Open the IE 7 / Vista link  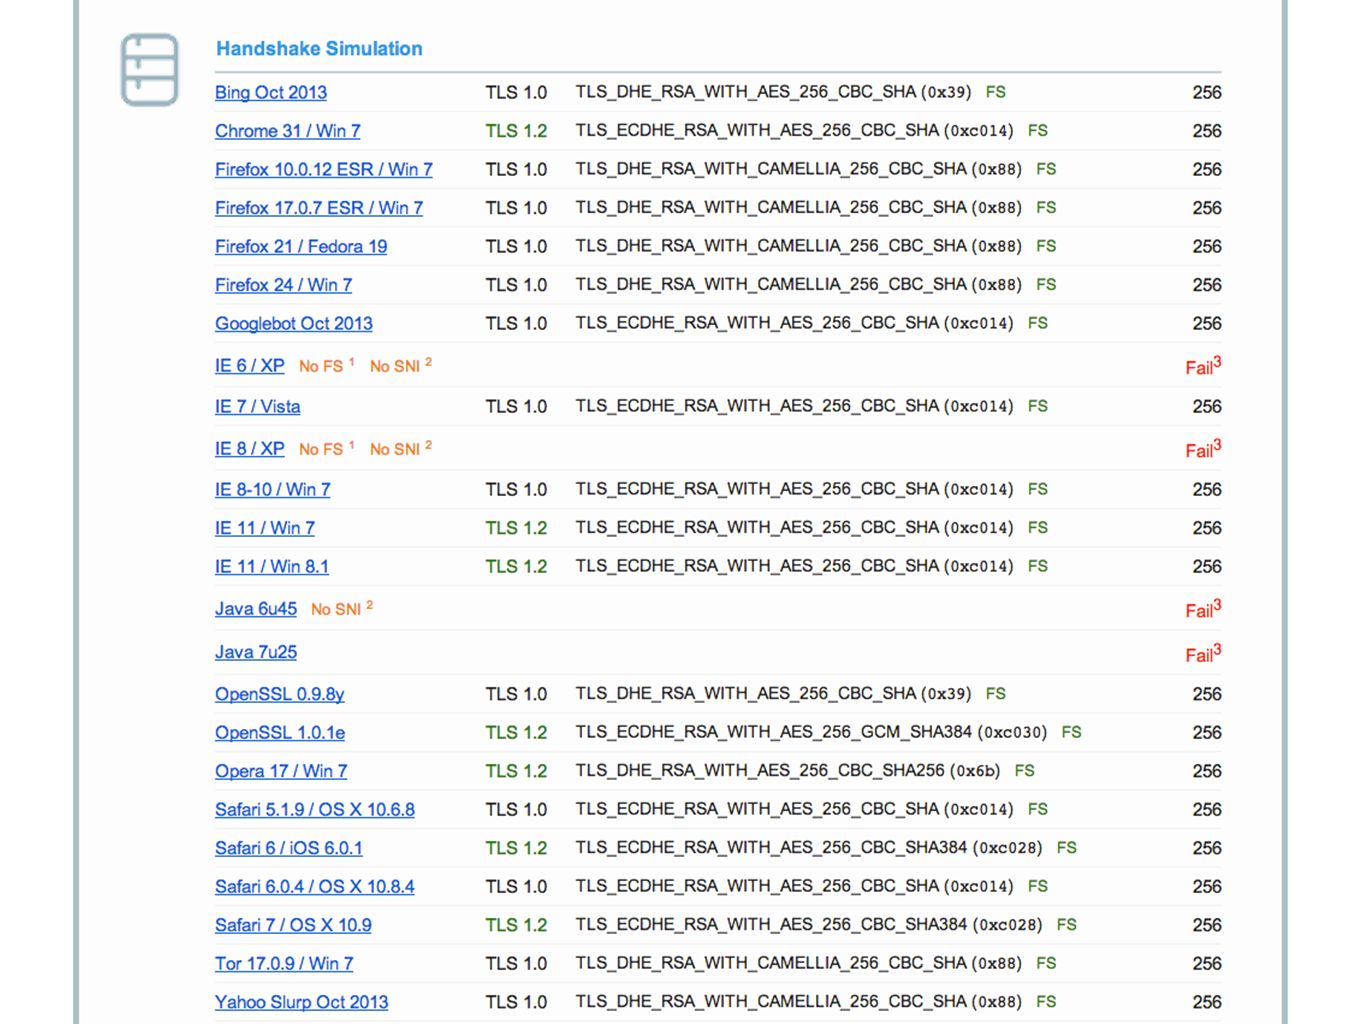tap(258, 407)
